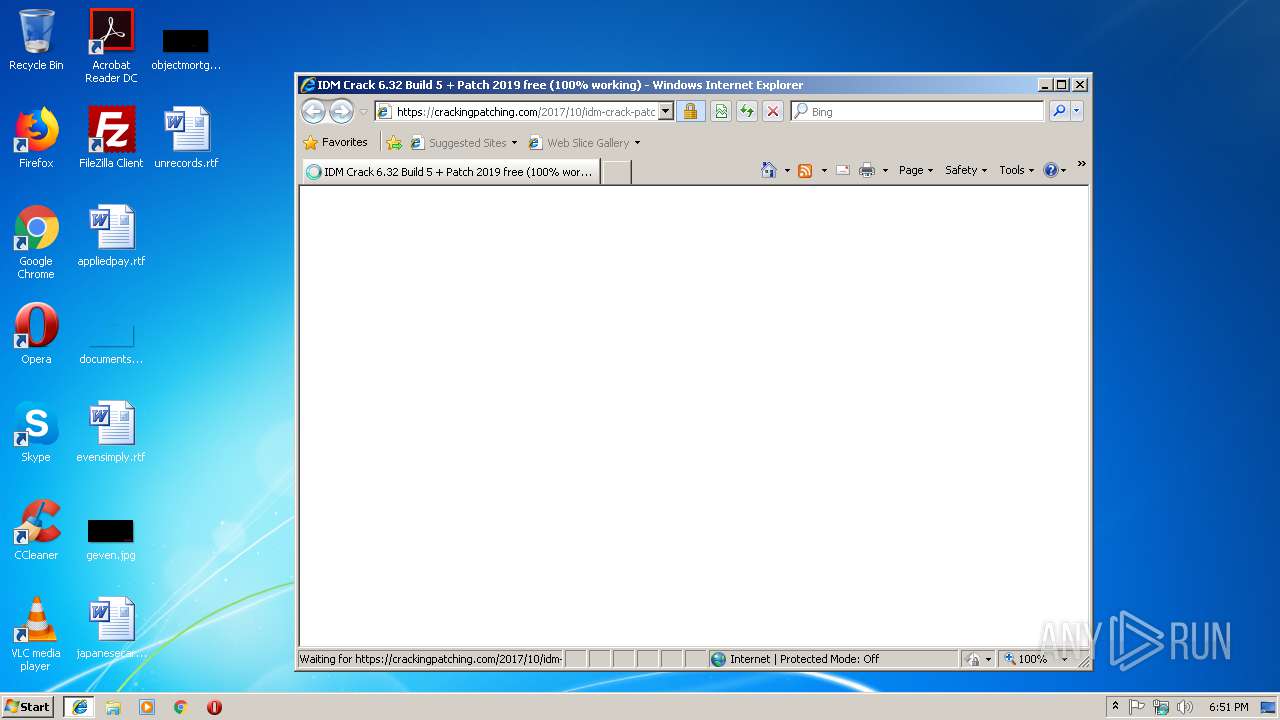This screenshot has height=720, width=1280.
Task: Expand the Home button dropdown arrow
Action: (x=787, y=170)
